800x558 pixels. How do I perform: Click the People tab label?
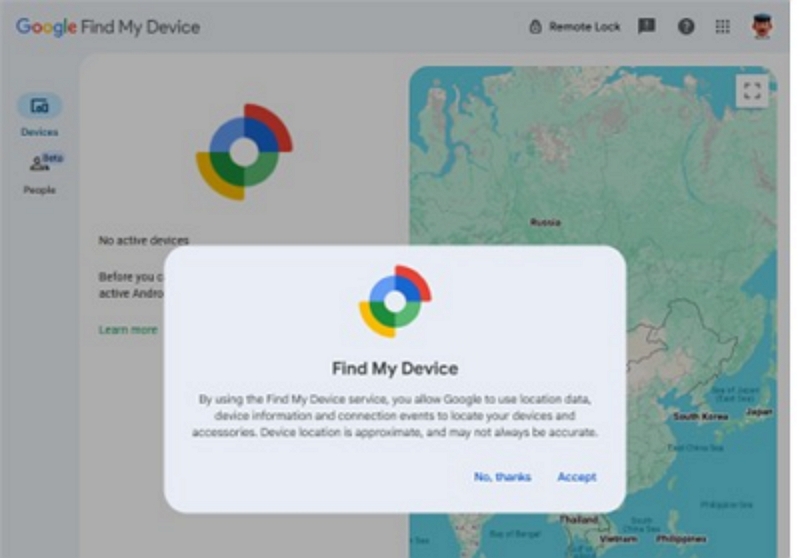click(39, 190)
